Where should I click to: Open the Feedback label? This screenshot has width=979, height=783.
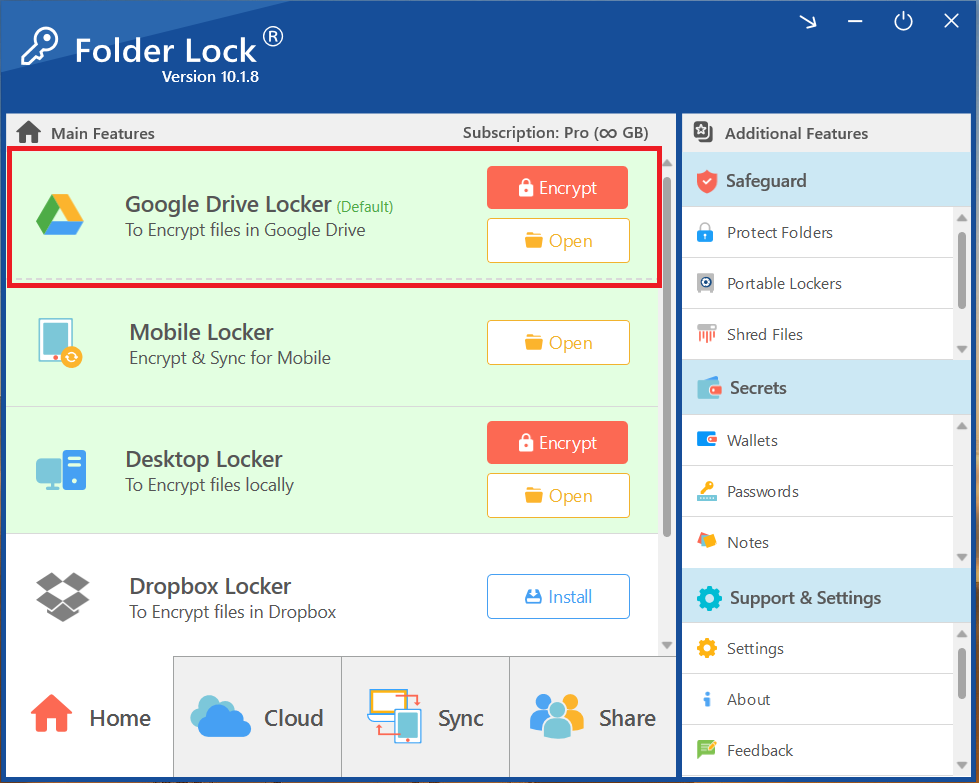click(x=759, y=751)
